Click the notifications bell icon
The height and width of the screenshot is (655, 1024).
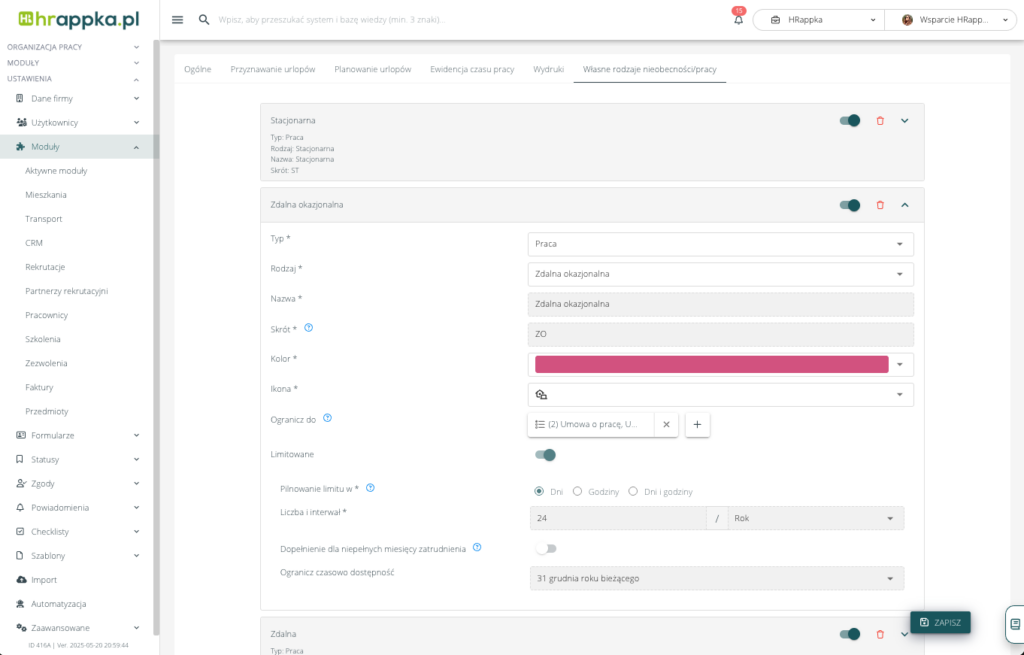738,20
